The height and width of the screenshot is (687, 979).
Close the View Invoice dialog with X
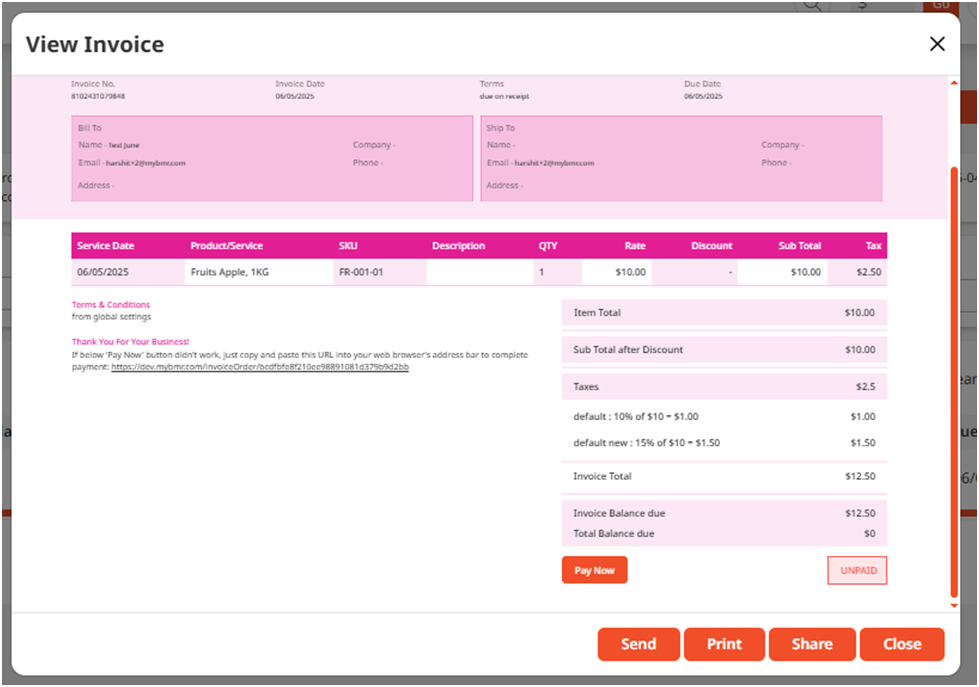coord(937,44)
